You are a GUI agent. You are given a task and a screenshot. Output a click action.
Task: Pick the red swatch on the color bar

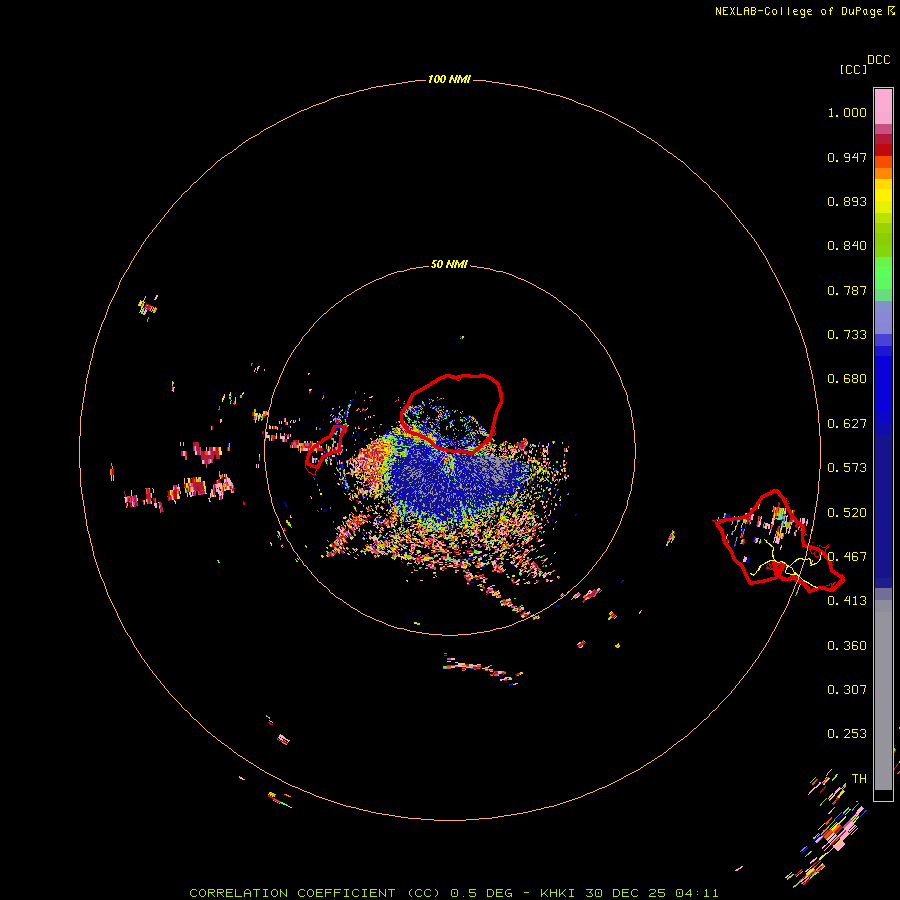coord(883,149)
